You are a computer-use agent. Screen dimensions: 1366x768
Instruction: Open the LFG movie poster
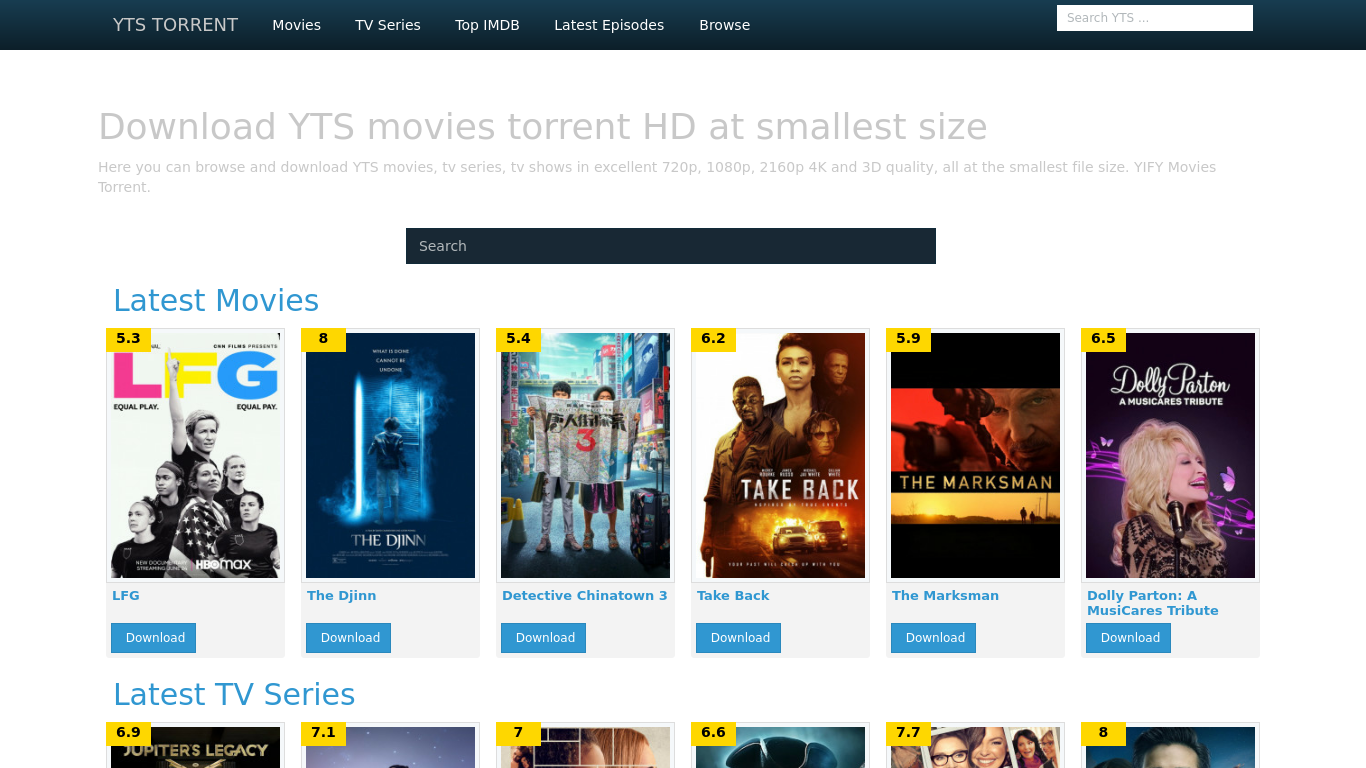point(195,455)
